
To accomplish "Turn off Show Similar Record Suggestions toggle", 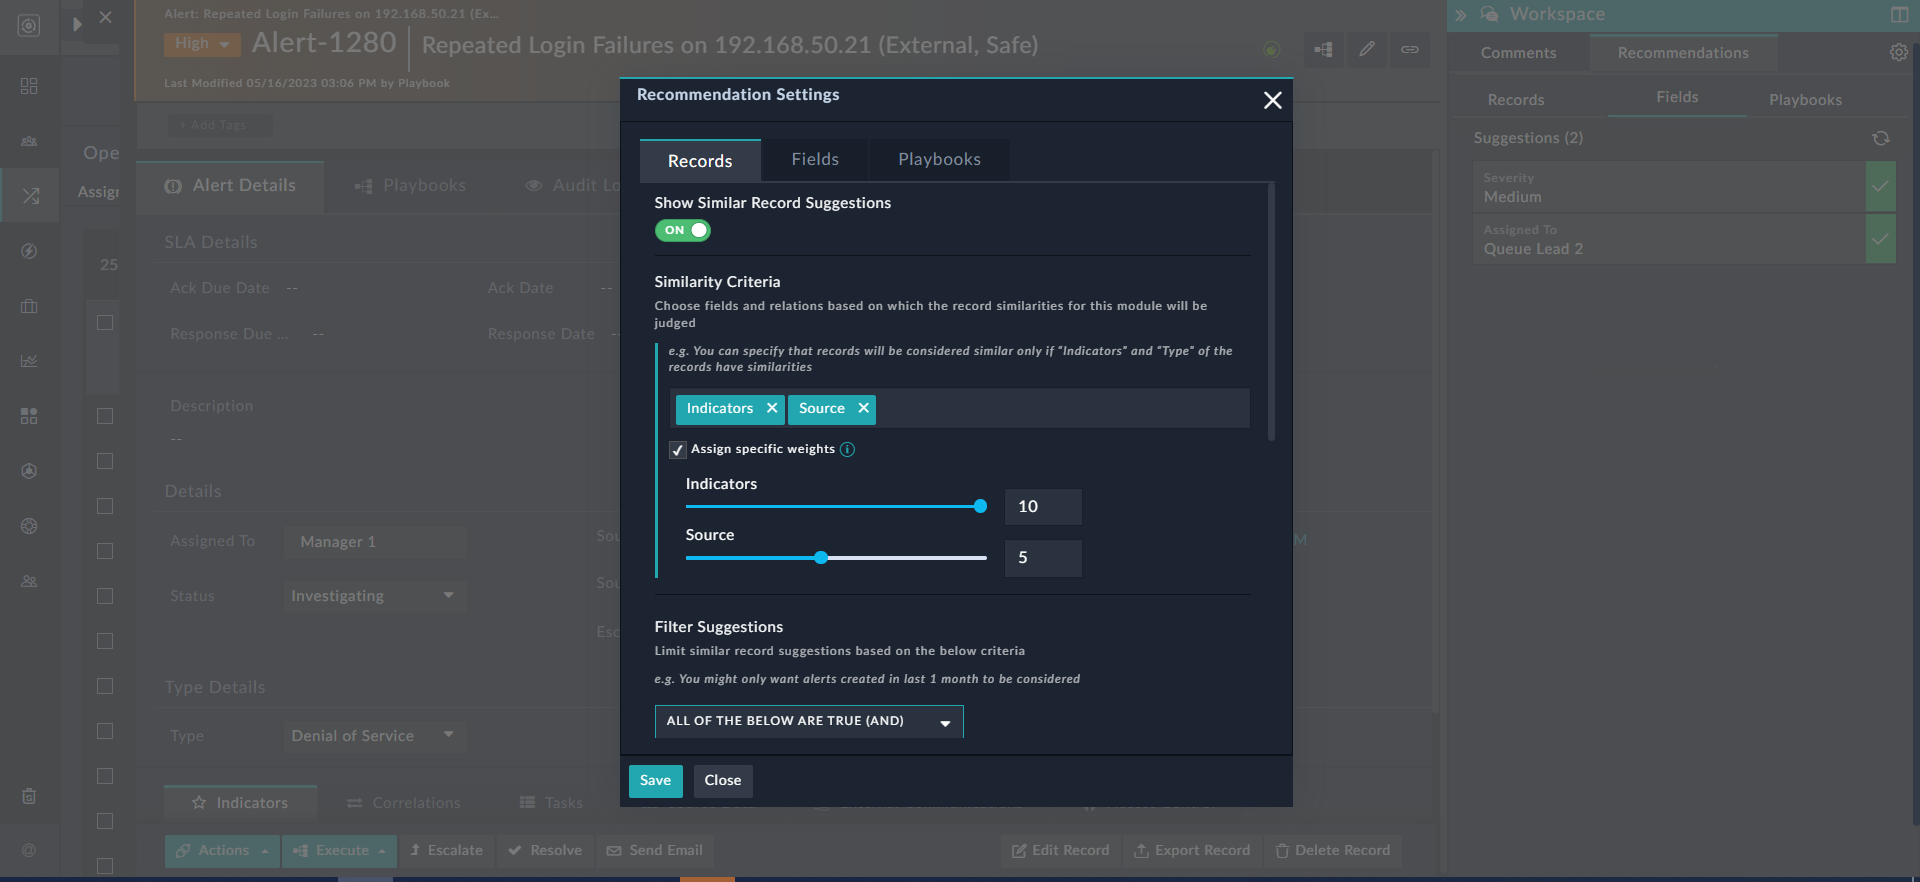I will [683, 231].
